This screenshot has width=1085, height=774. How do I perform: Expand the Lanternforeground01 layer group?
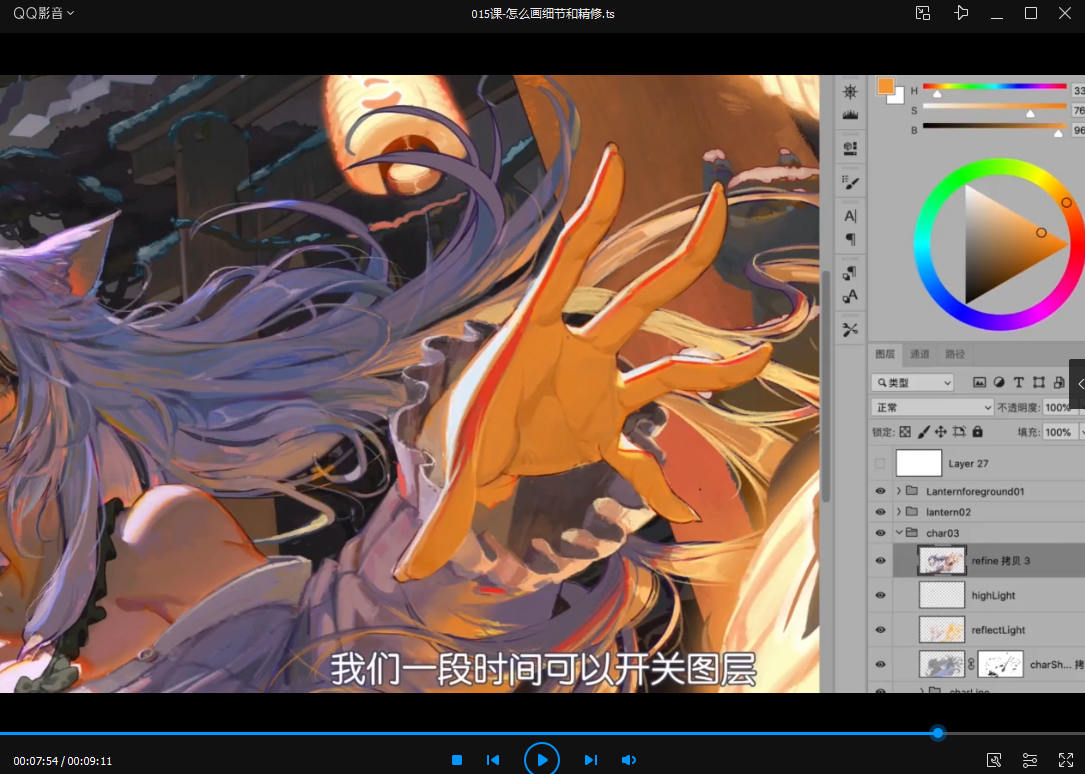pyautogui.click(x=898, y=491)
